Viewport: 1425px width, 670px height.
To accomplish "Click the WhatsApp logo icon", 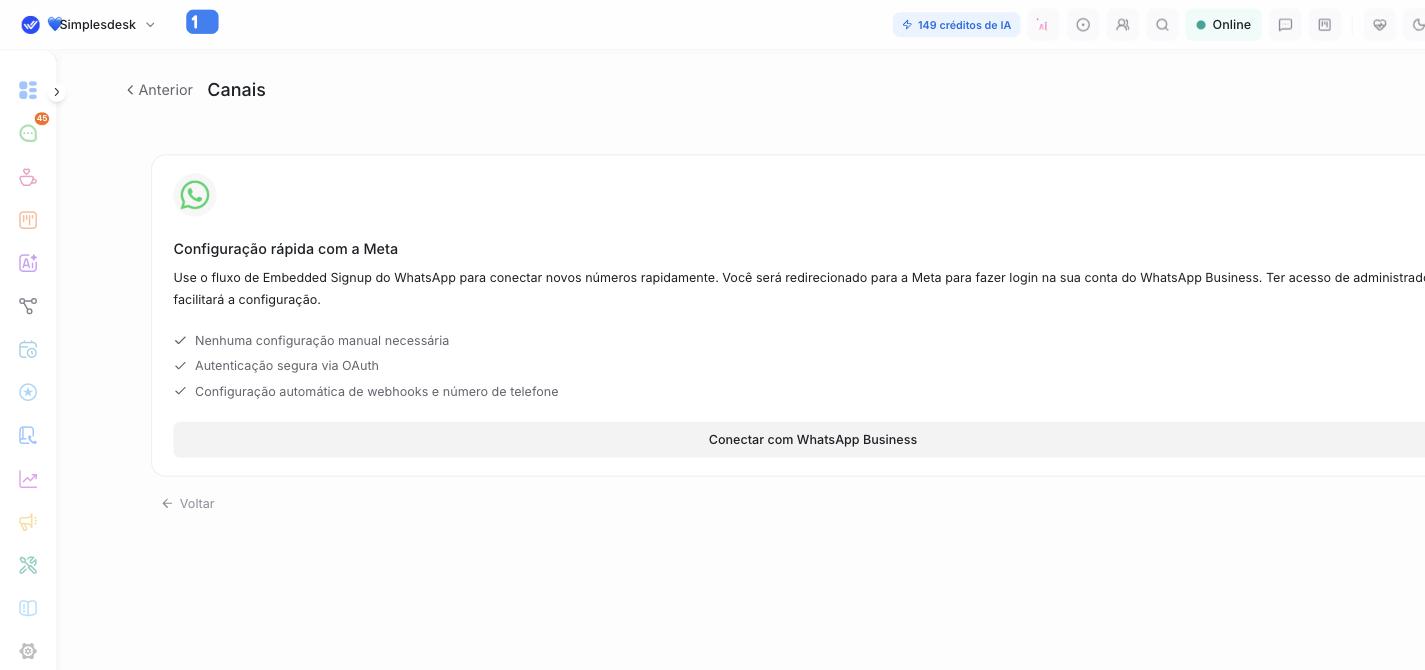I will point(195,195).
